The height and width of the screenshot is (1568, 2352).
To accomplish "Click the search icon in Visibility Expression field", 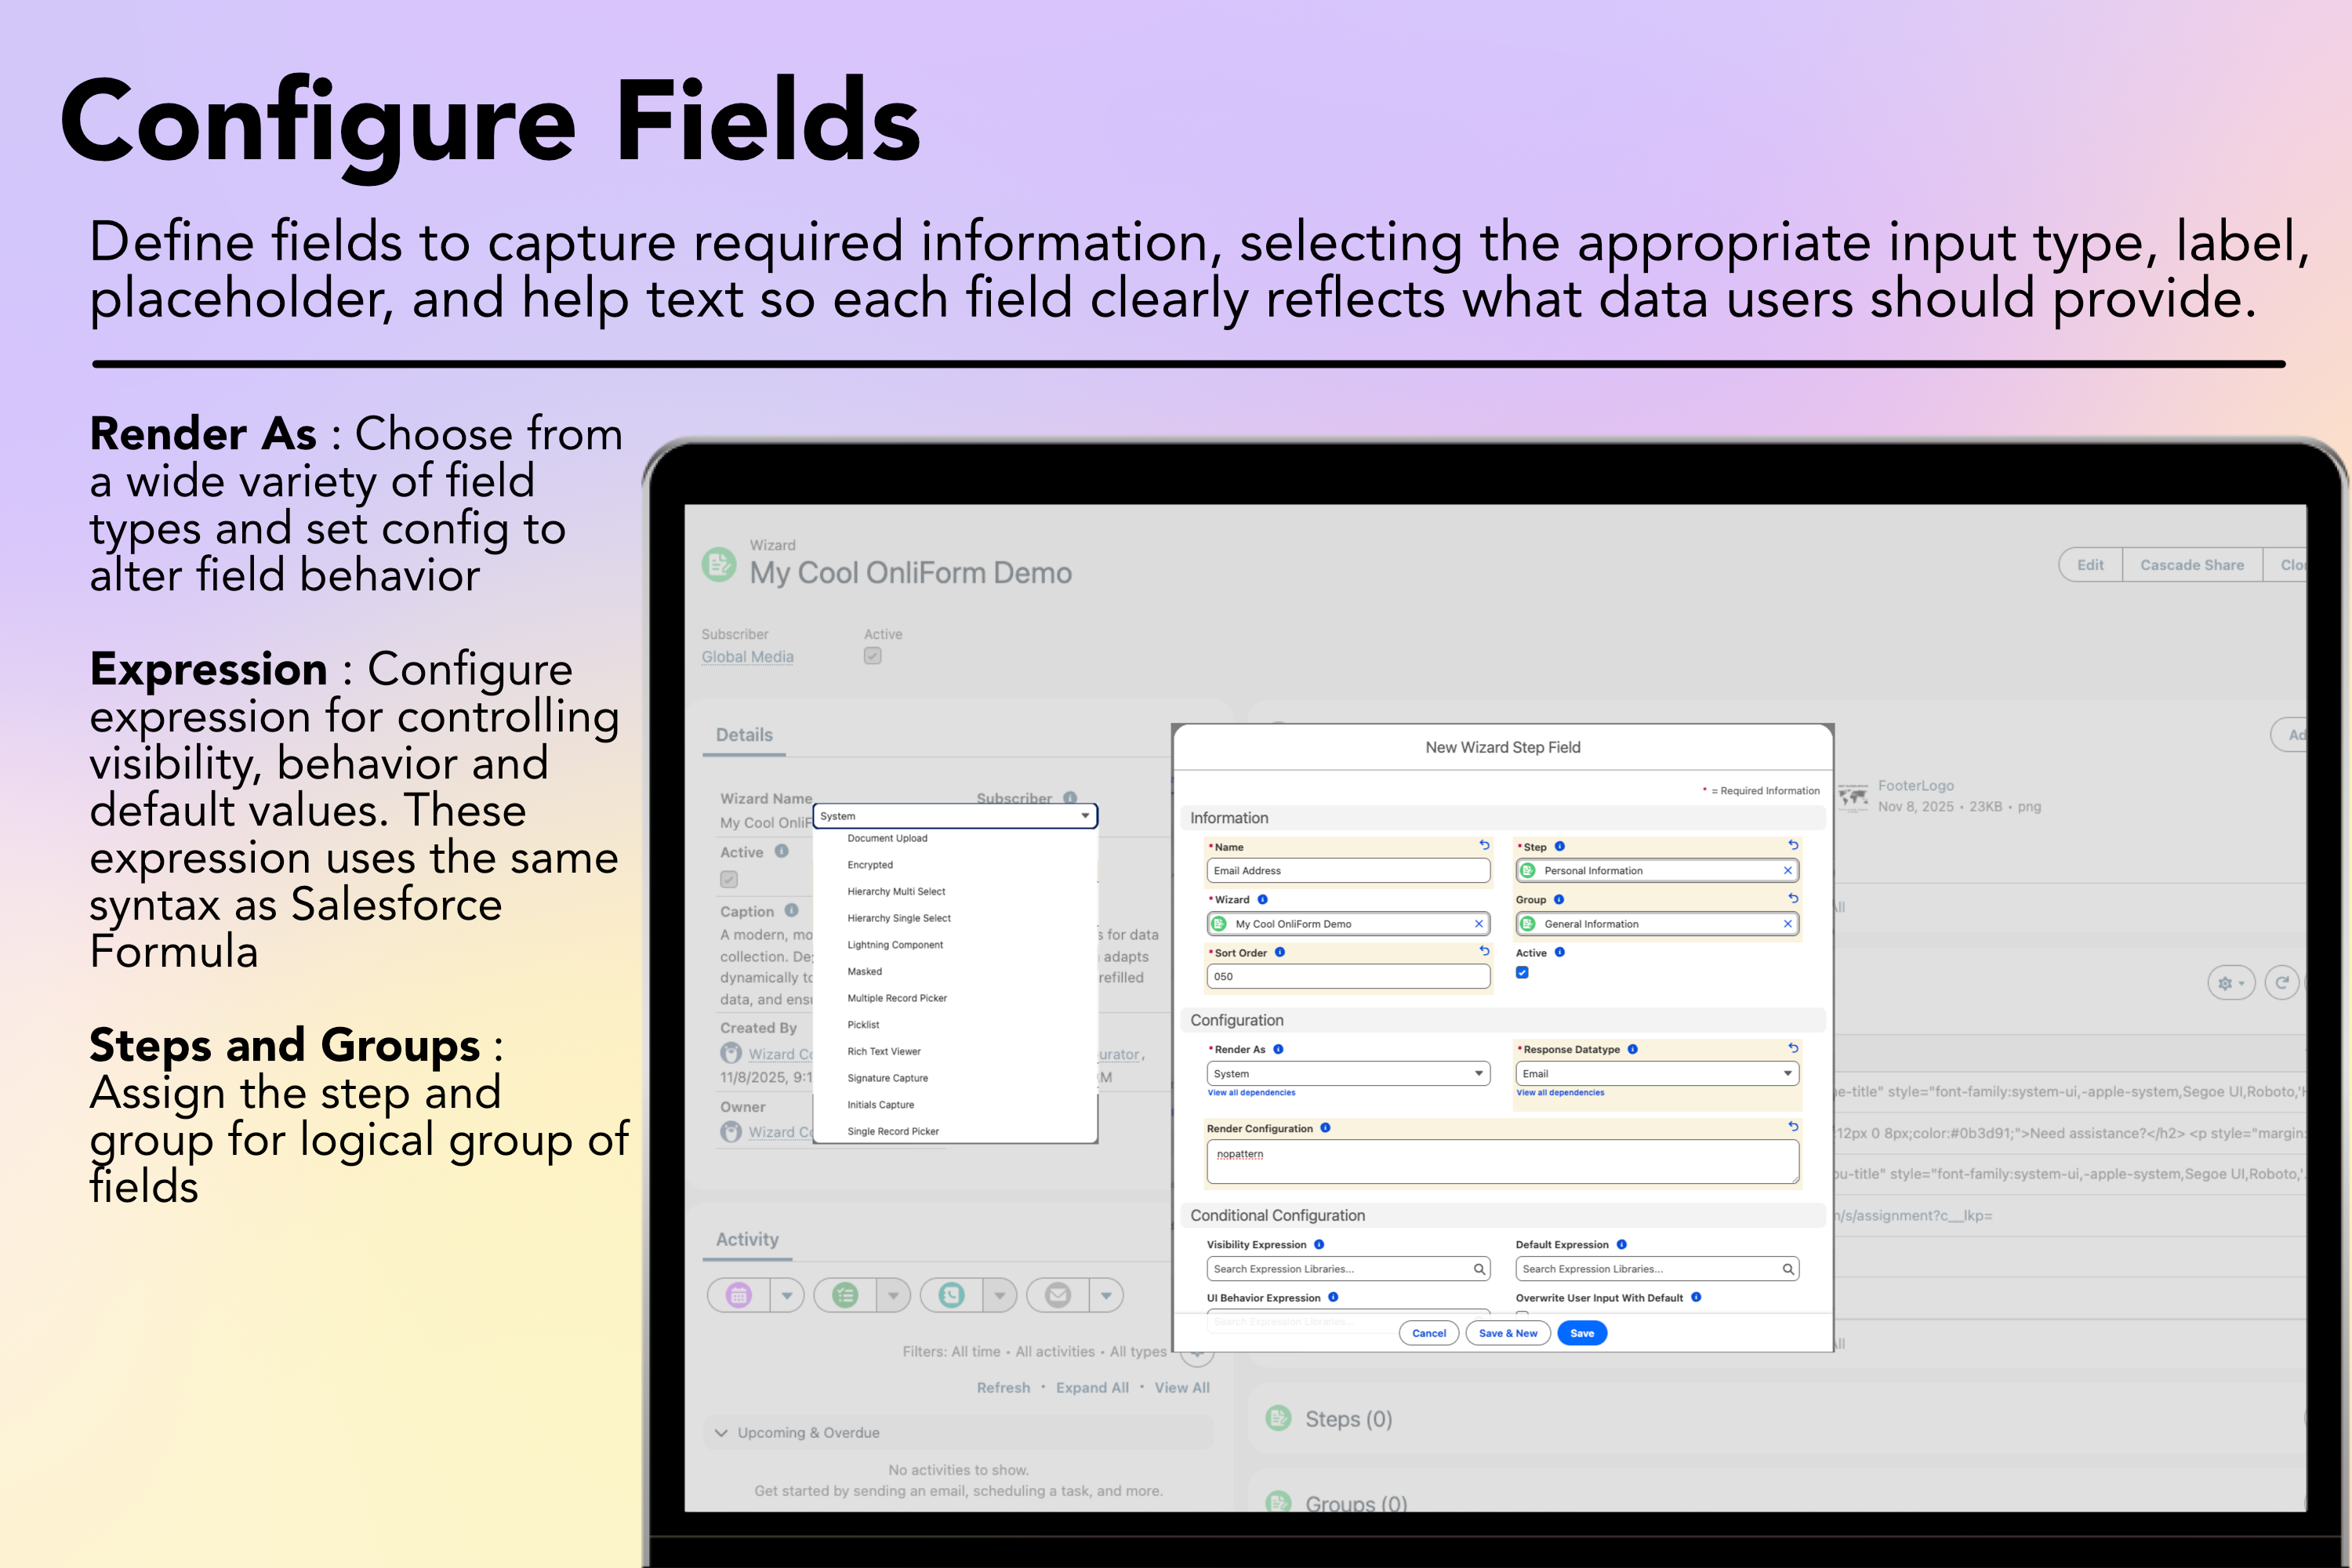I will pos(1479,1269).
